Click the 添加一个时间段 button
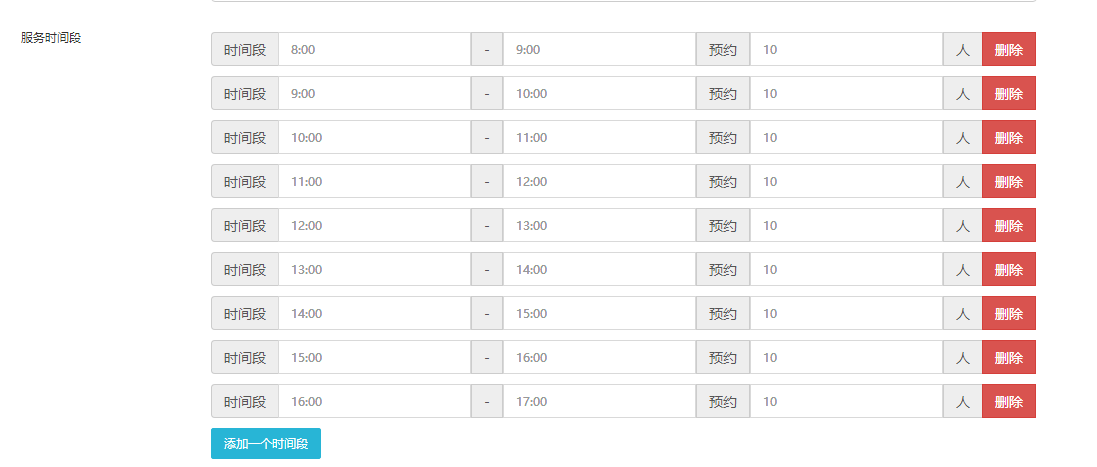Image resolution: width=1097 pixels, height=467 pixels. tap(265, 443)
